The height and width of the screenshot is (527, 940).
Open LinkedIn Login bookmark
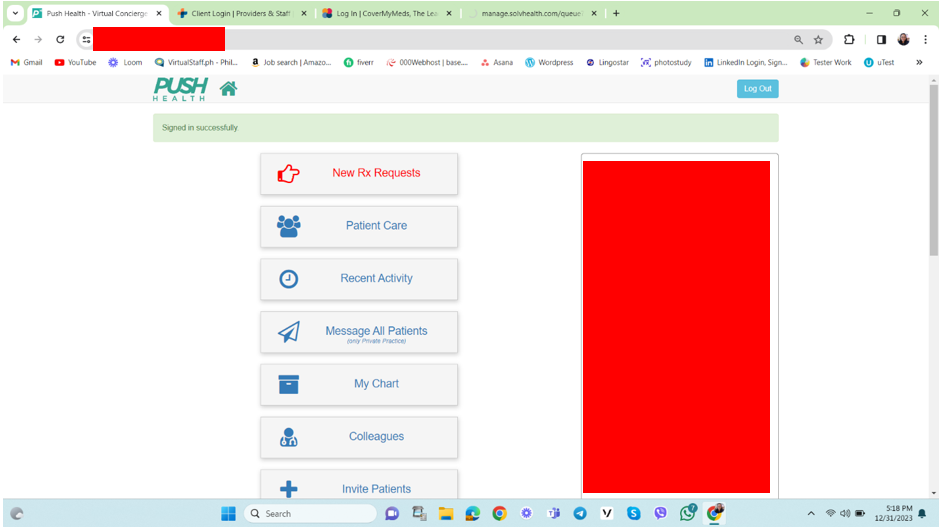click(x=745, y=62)
